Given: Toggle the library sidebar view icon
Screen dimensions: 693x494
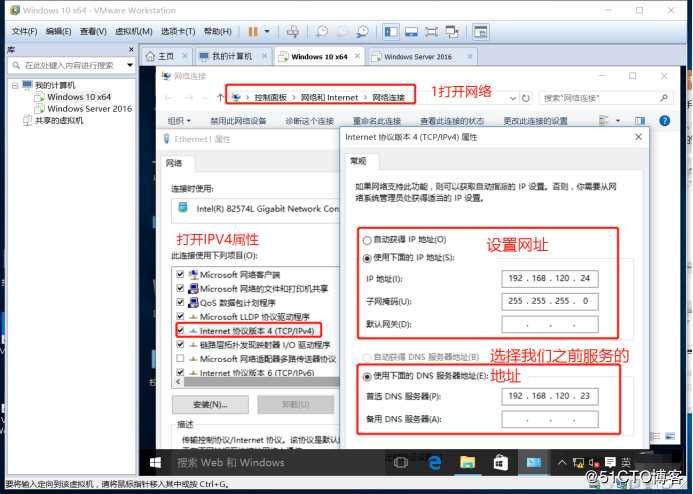Looking at the screenshot, I should (391, 32).
